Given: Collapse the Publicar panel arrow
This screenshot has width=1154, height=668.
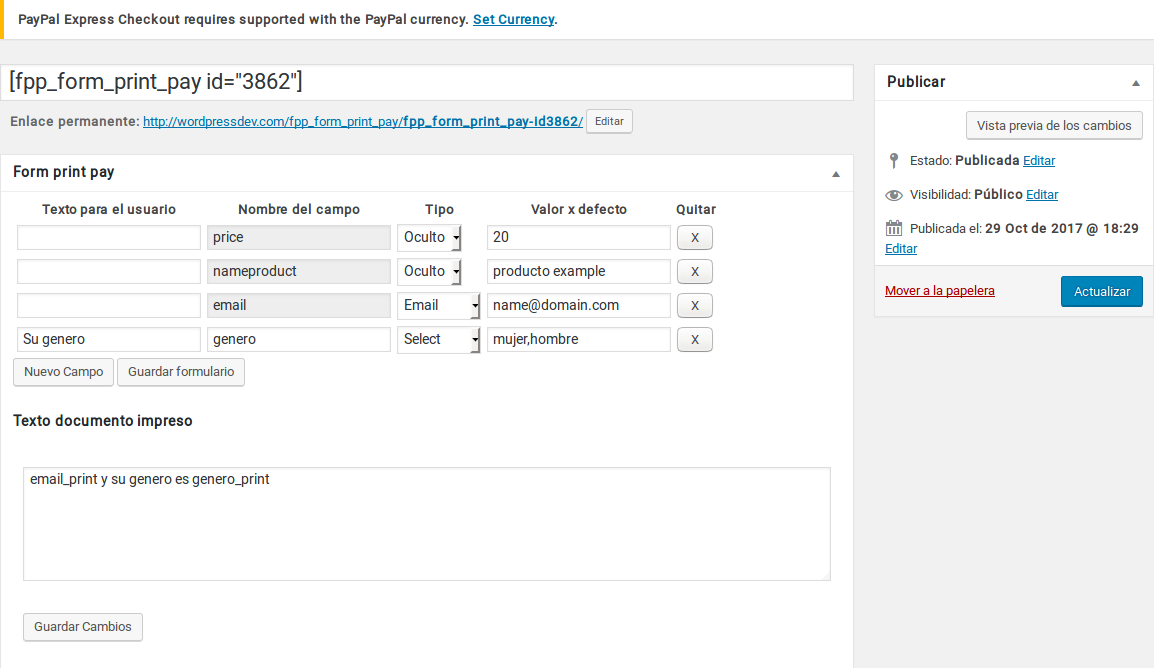Looking at the screenshot, I should point(1136,83).
